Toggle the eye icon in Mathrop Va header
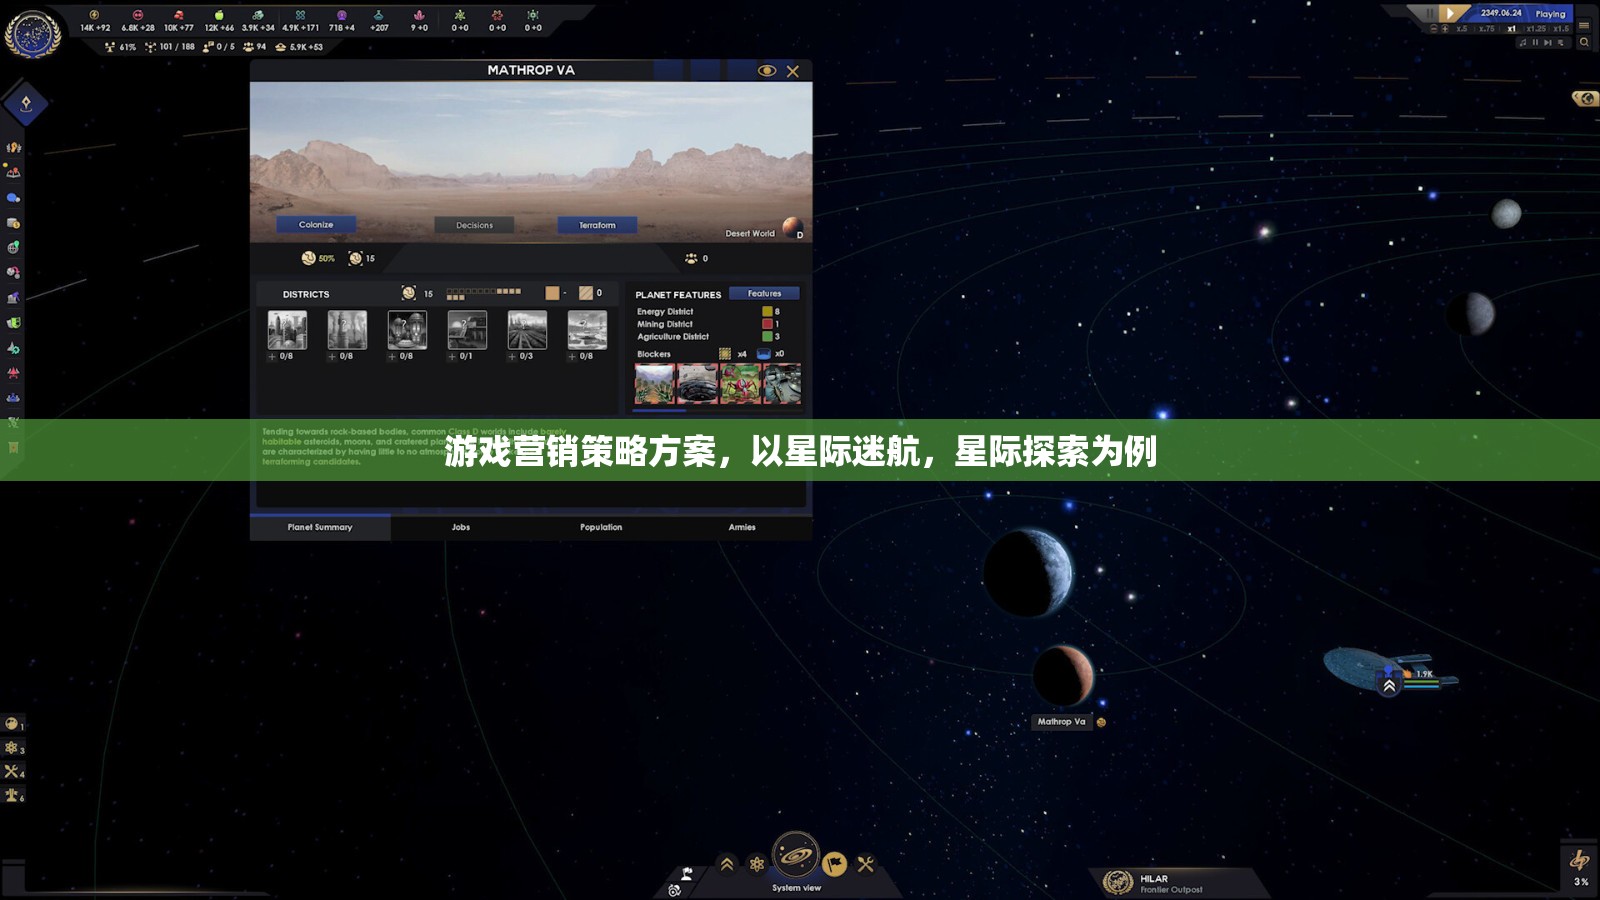The image size is (1600, 900). pyautogui.click(x=767, y=71)
